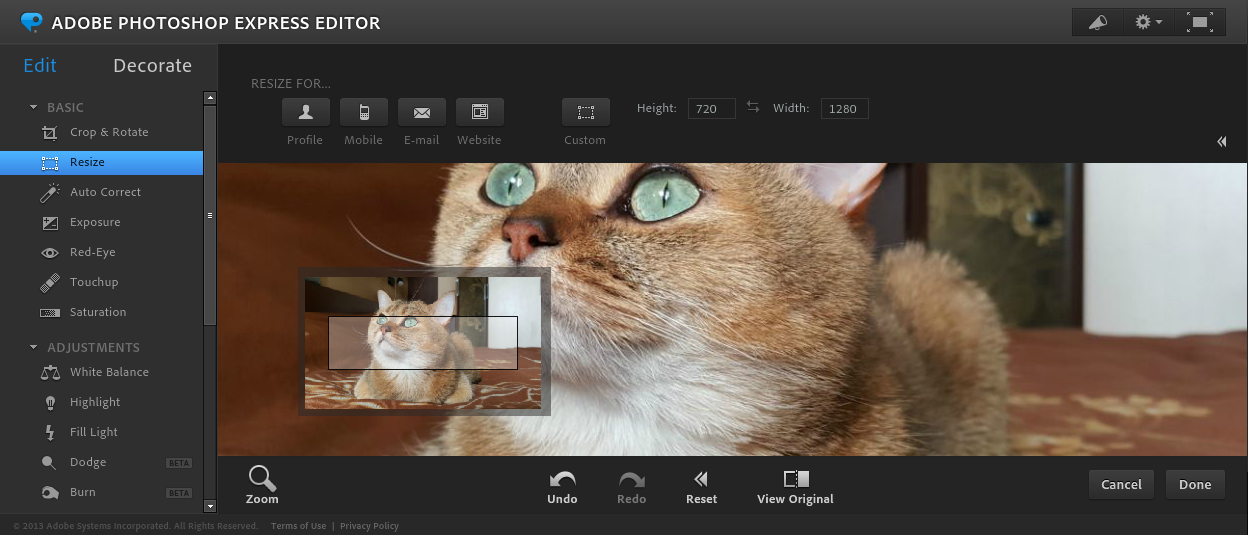The image size is (1248, 535).
Task: Click sidebar scrollbar up arrow
Action: pyautogui.click(x=210, y=98)
